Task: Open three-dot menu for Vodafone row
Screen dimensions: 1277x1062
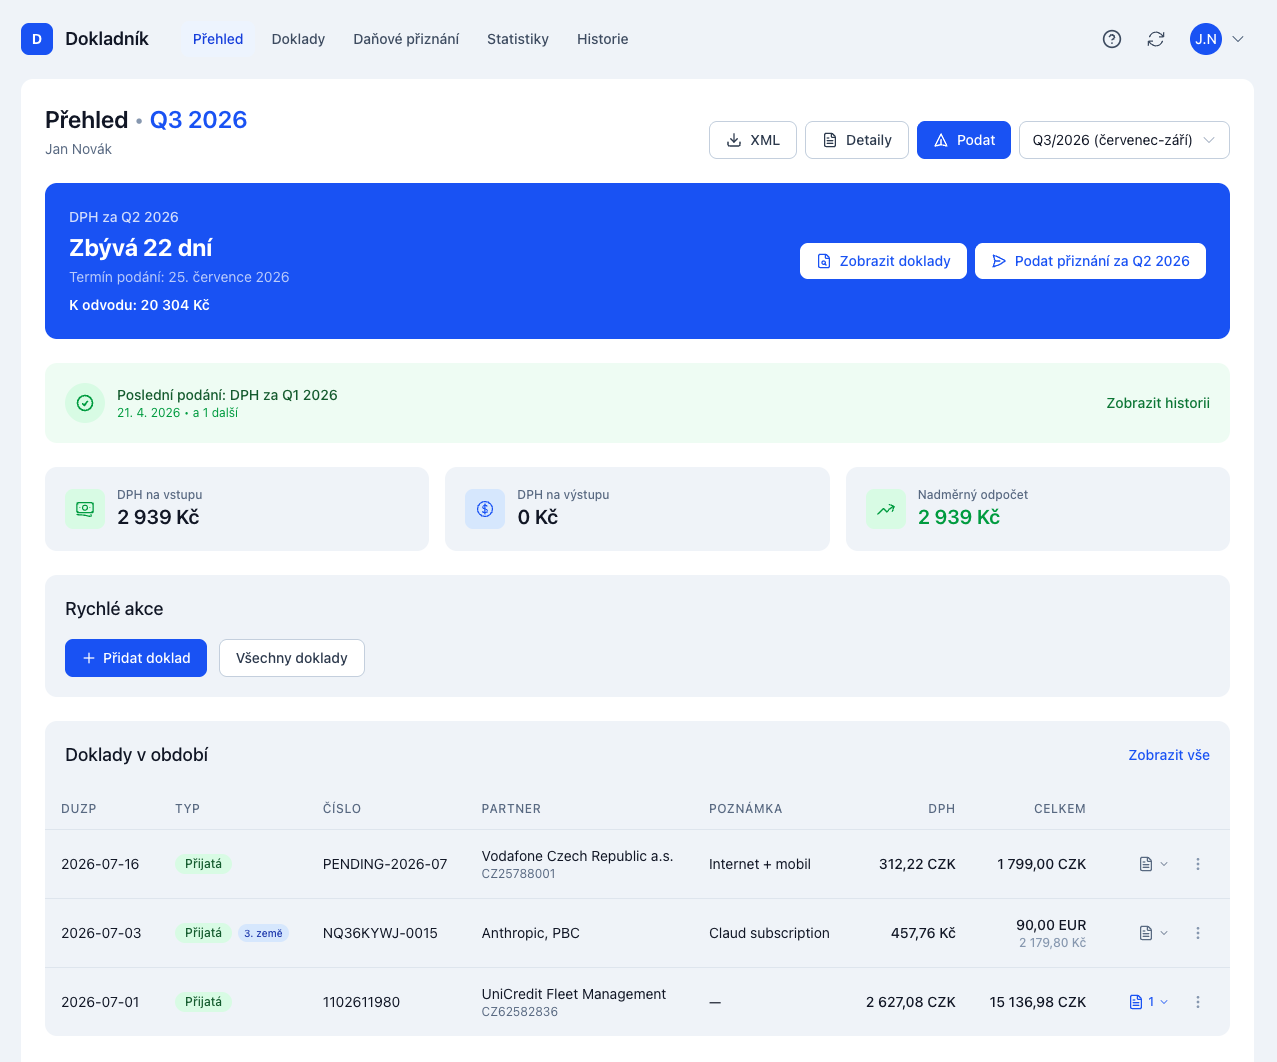Action: coord(1198,864)
